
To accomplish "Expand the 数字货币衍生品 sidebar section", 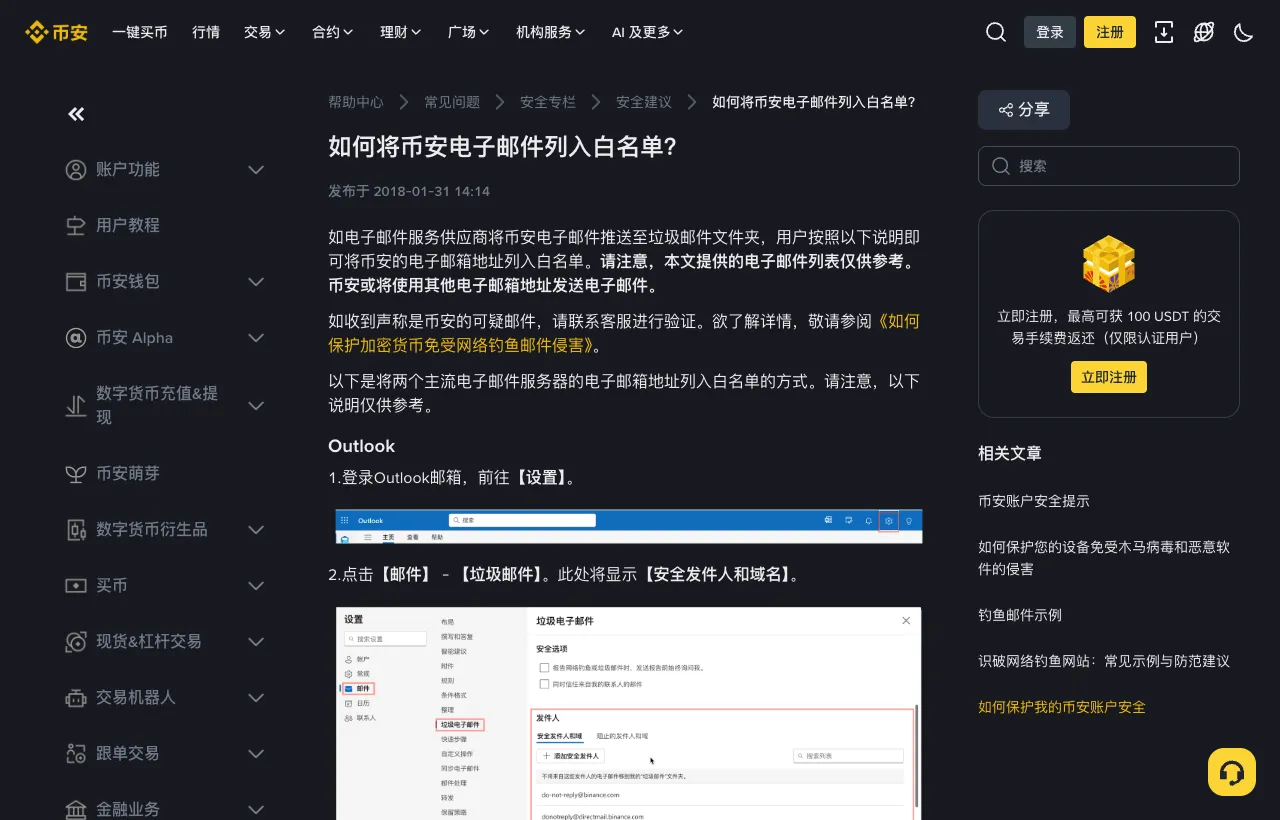I will (256, 530).
